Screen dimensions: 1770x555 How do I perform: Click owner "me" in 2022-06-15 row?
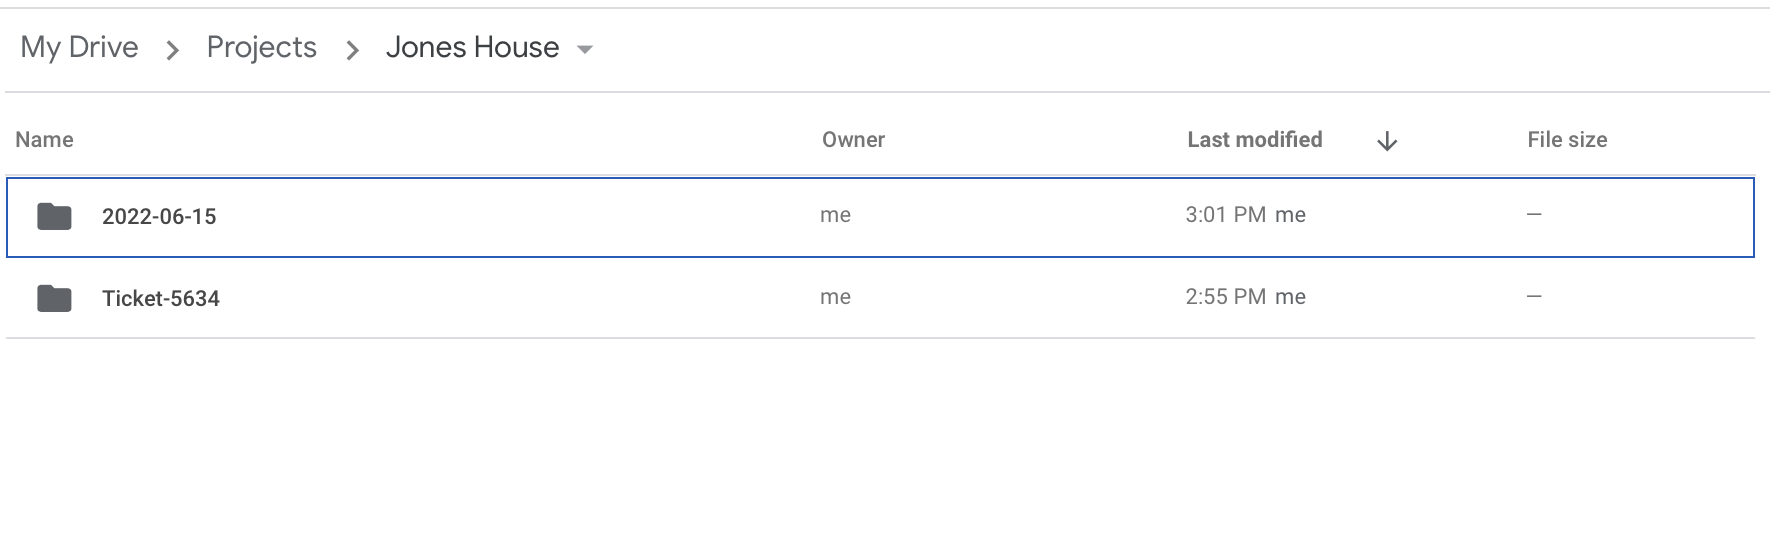pyautogui.click(x=835, y=215)
